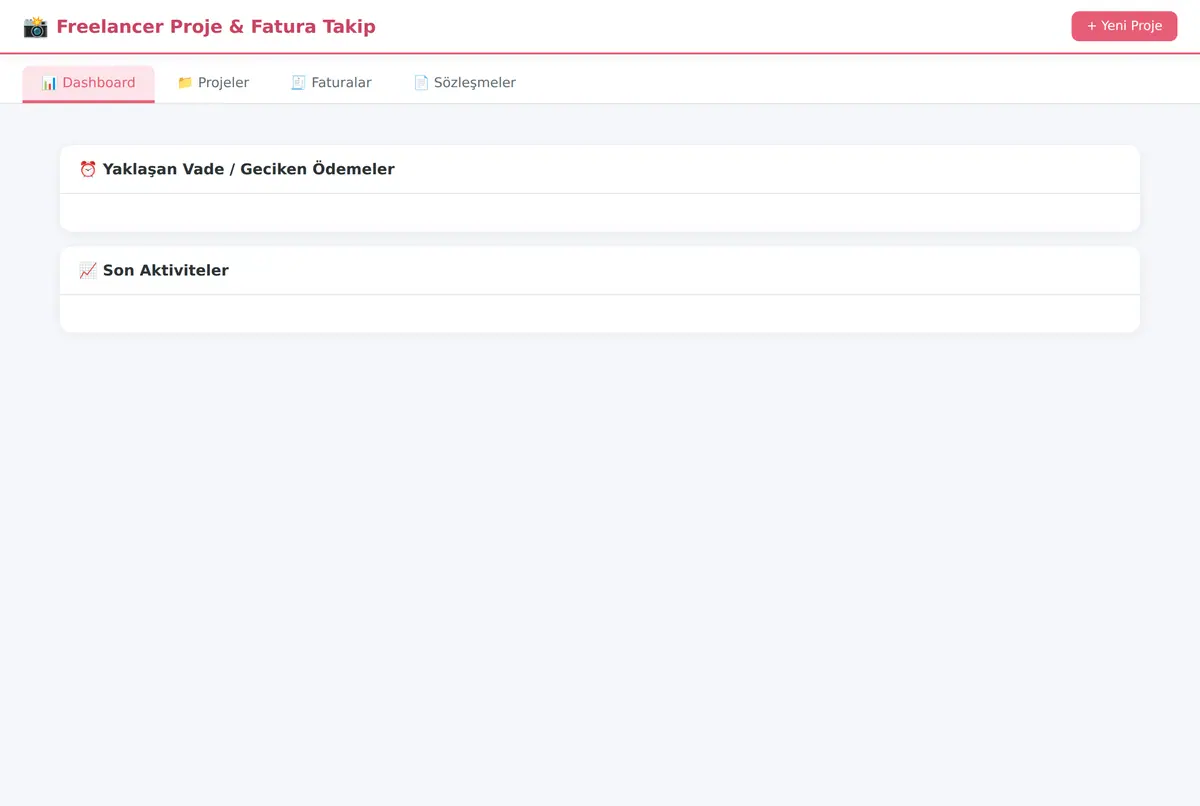The image size is (1200, 806).
Task: Click the camera logo icon in the header
Action: click(35, 27)
